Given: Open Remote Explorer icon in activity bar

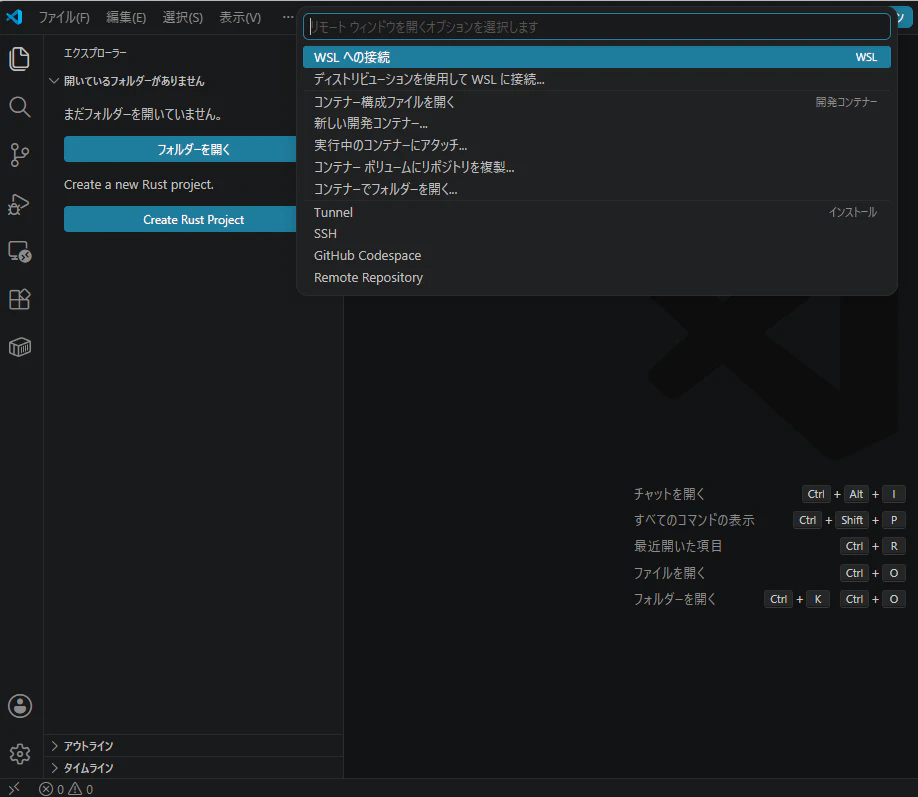Looking at the screenshot, I should tap(19, 252).
